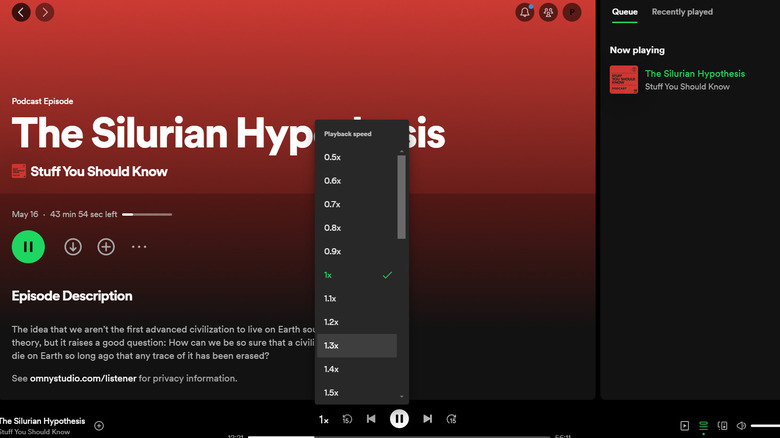The width and height of the screenshot is (780, 438).
Task: Skip back 15 seconds in the player bar
Action: tap(347, 419)
